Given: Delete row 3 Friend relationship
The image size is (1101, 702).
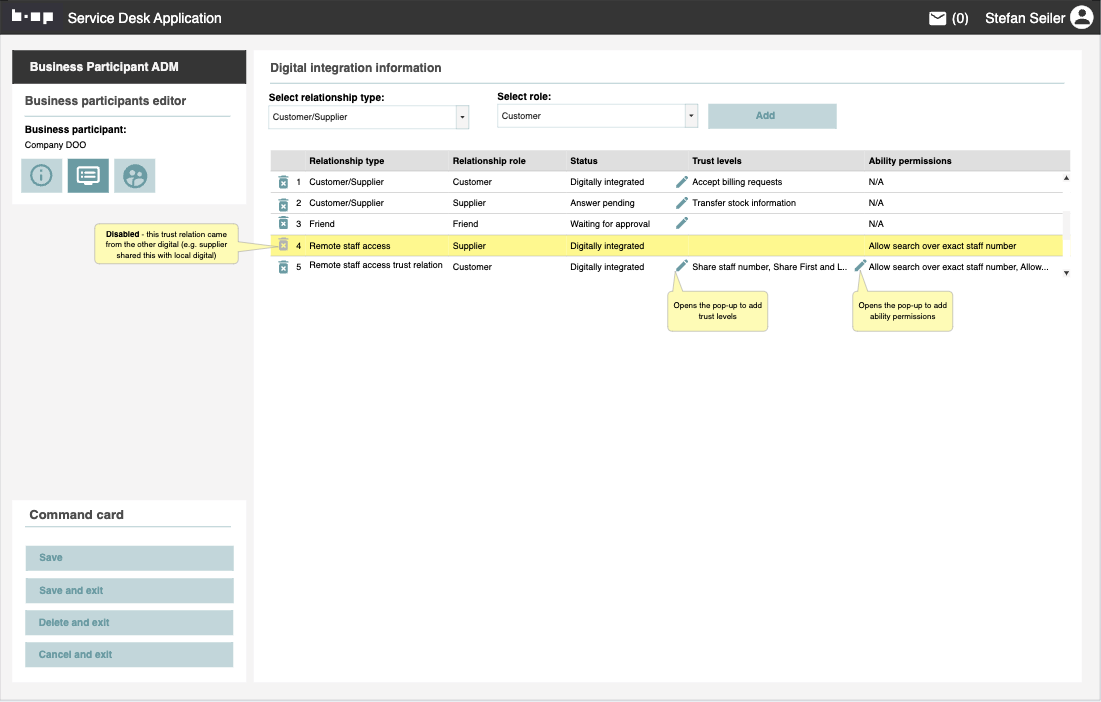Looking at the screenshot, I should pos(283,224).
